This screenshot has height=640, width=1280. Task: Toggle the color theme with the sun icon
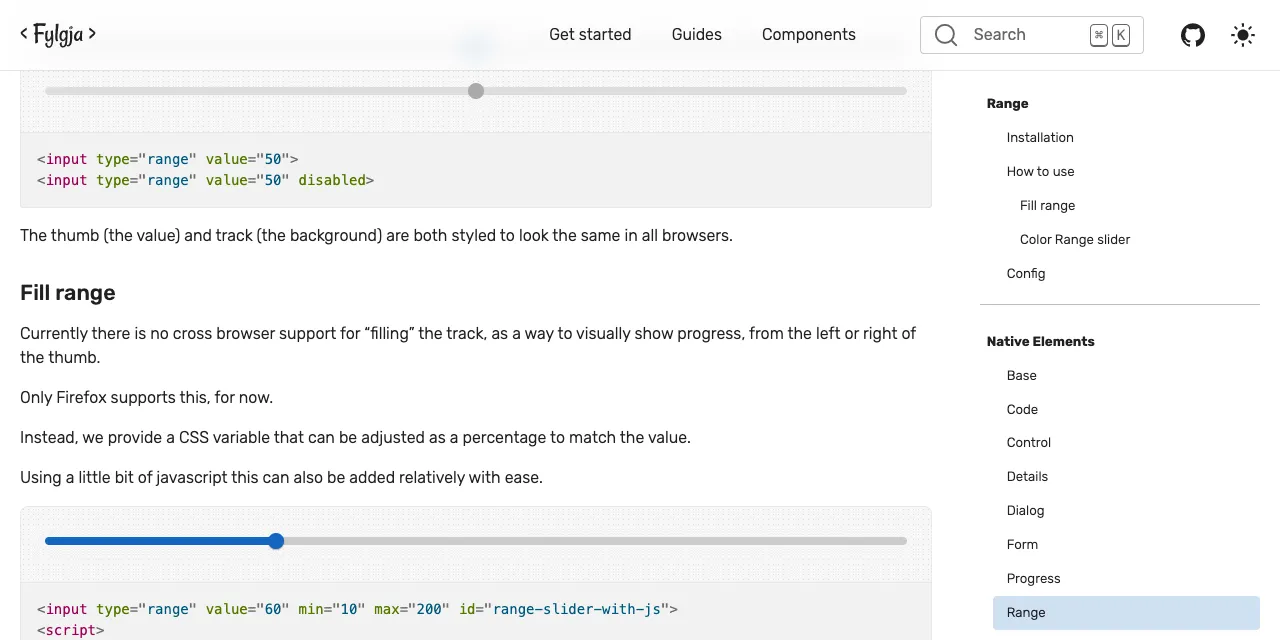pos(1242,35)
